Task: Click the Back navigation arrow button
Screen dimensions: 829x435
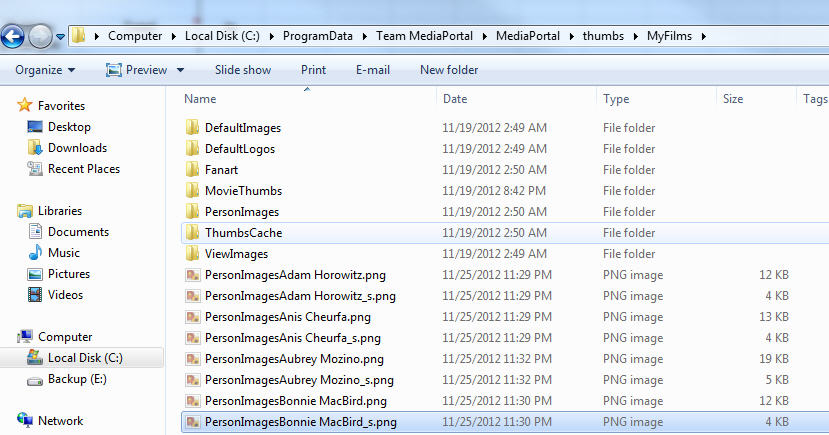Action: [13, 37]
